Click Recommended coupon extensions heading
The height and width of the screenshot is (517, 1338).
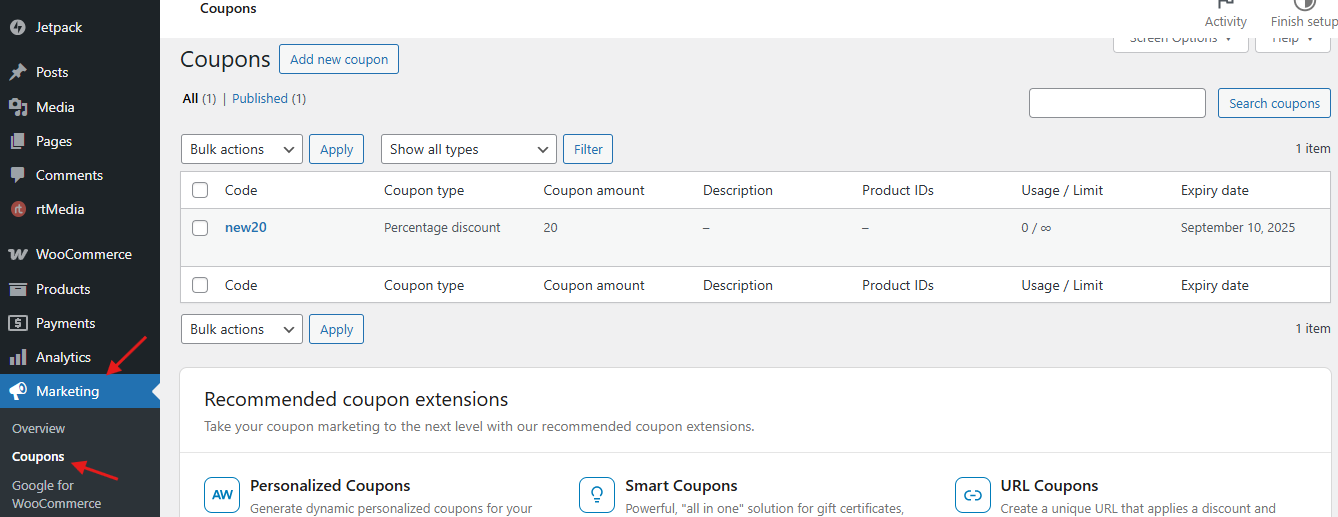[x=356, y=400]
